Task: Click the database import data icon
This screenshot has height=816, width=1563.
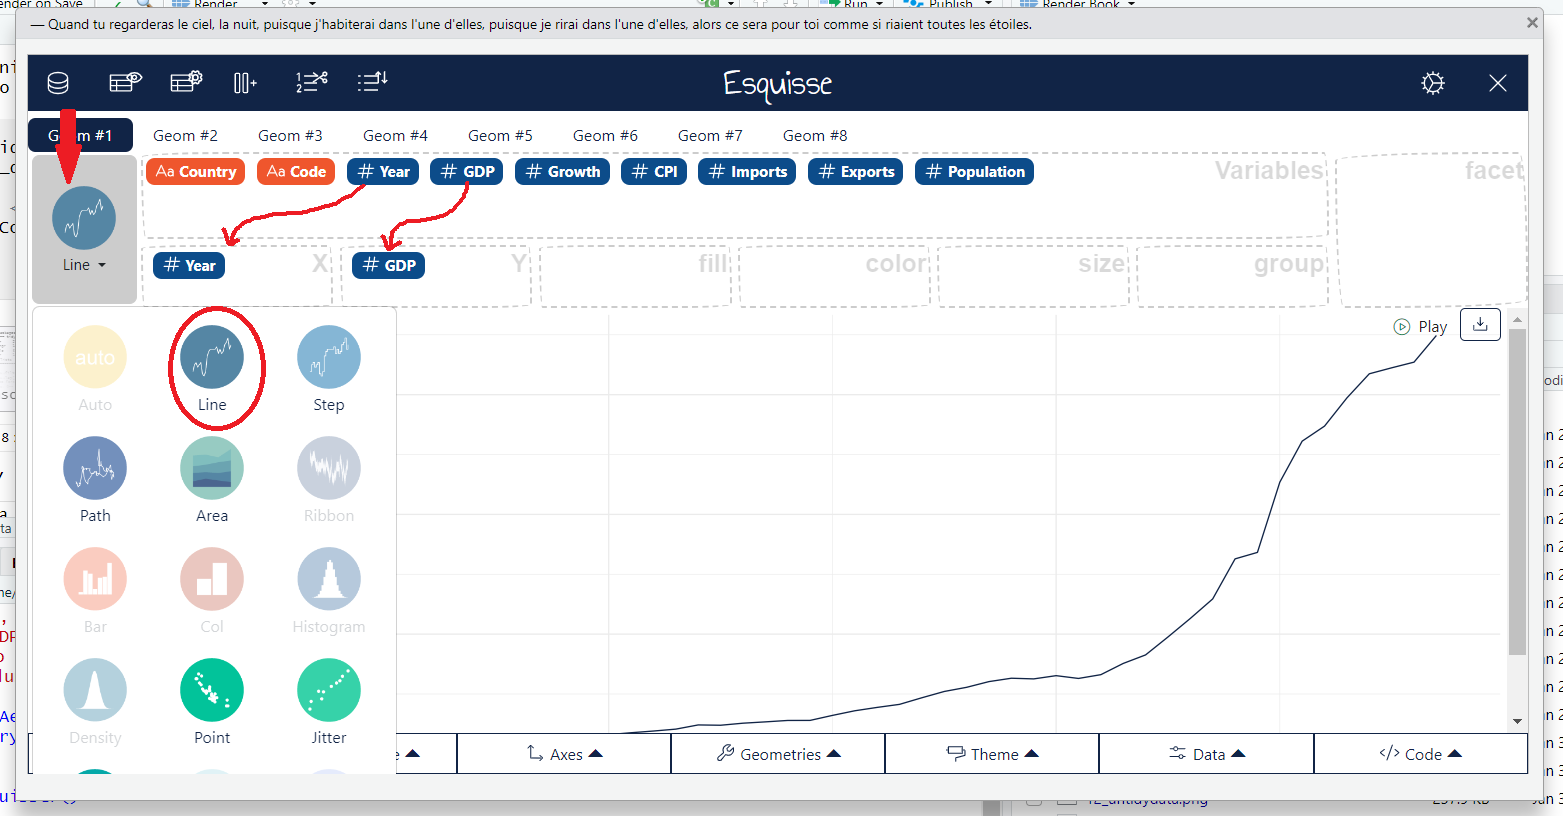Action: click(x=58, y=83)
